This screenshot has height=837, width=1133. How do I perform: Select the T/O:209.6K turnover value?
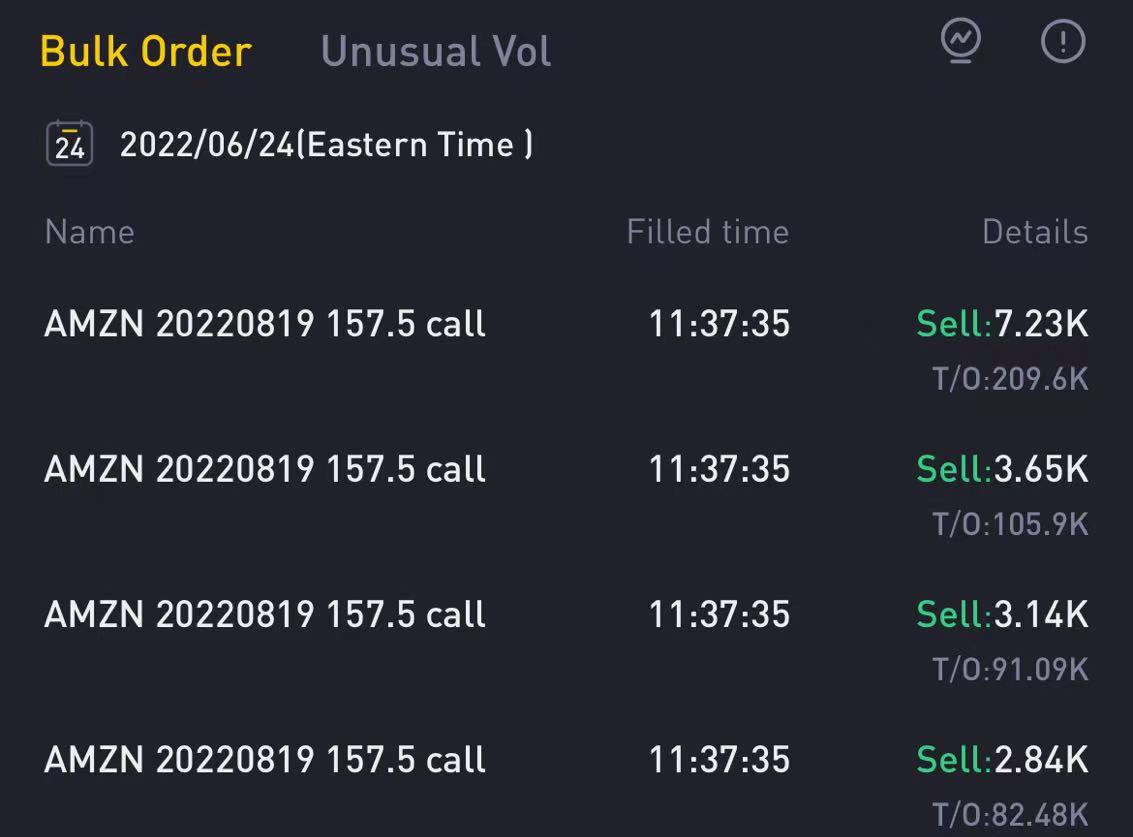click(1010, 379)
